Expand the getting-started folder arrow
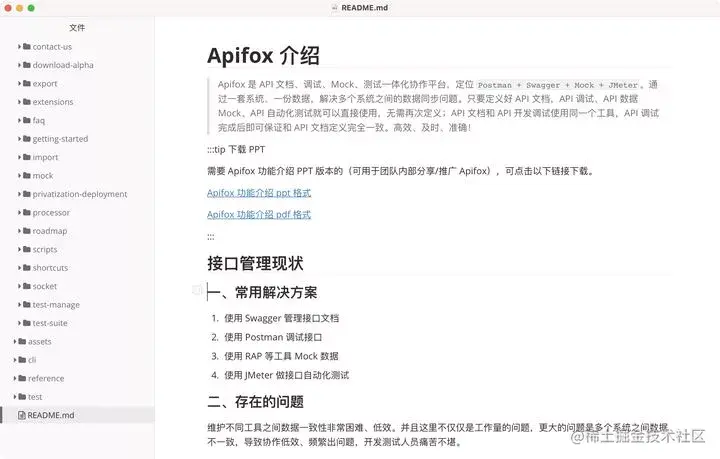The height and width of the screenshot is (459, 720). (x=19, y=139)
